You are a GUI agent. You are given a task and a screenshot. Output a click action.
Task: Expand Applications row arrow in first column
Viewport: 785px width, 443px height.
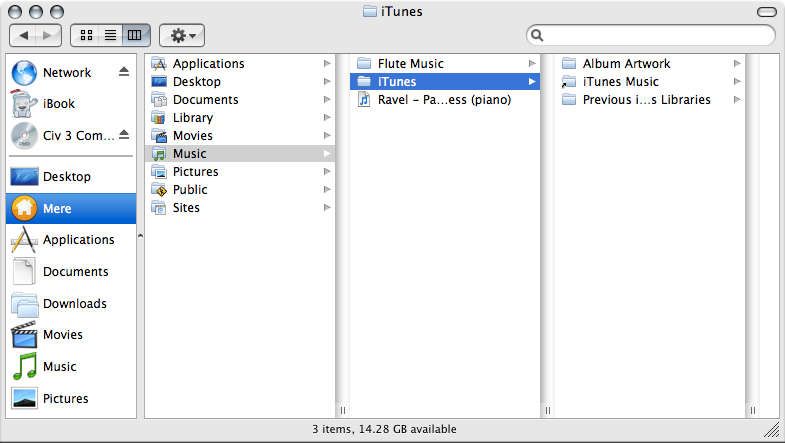point(327,64)
